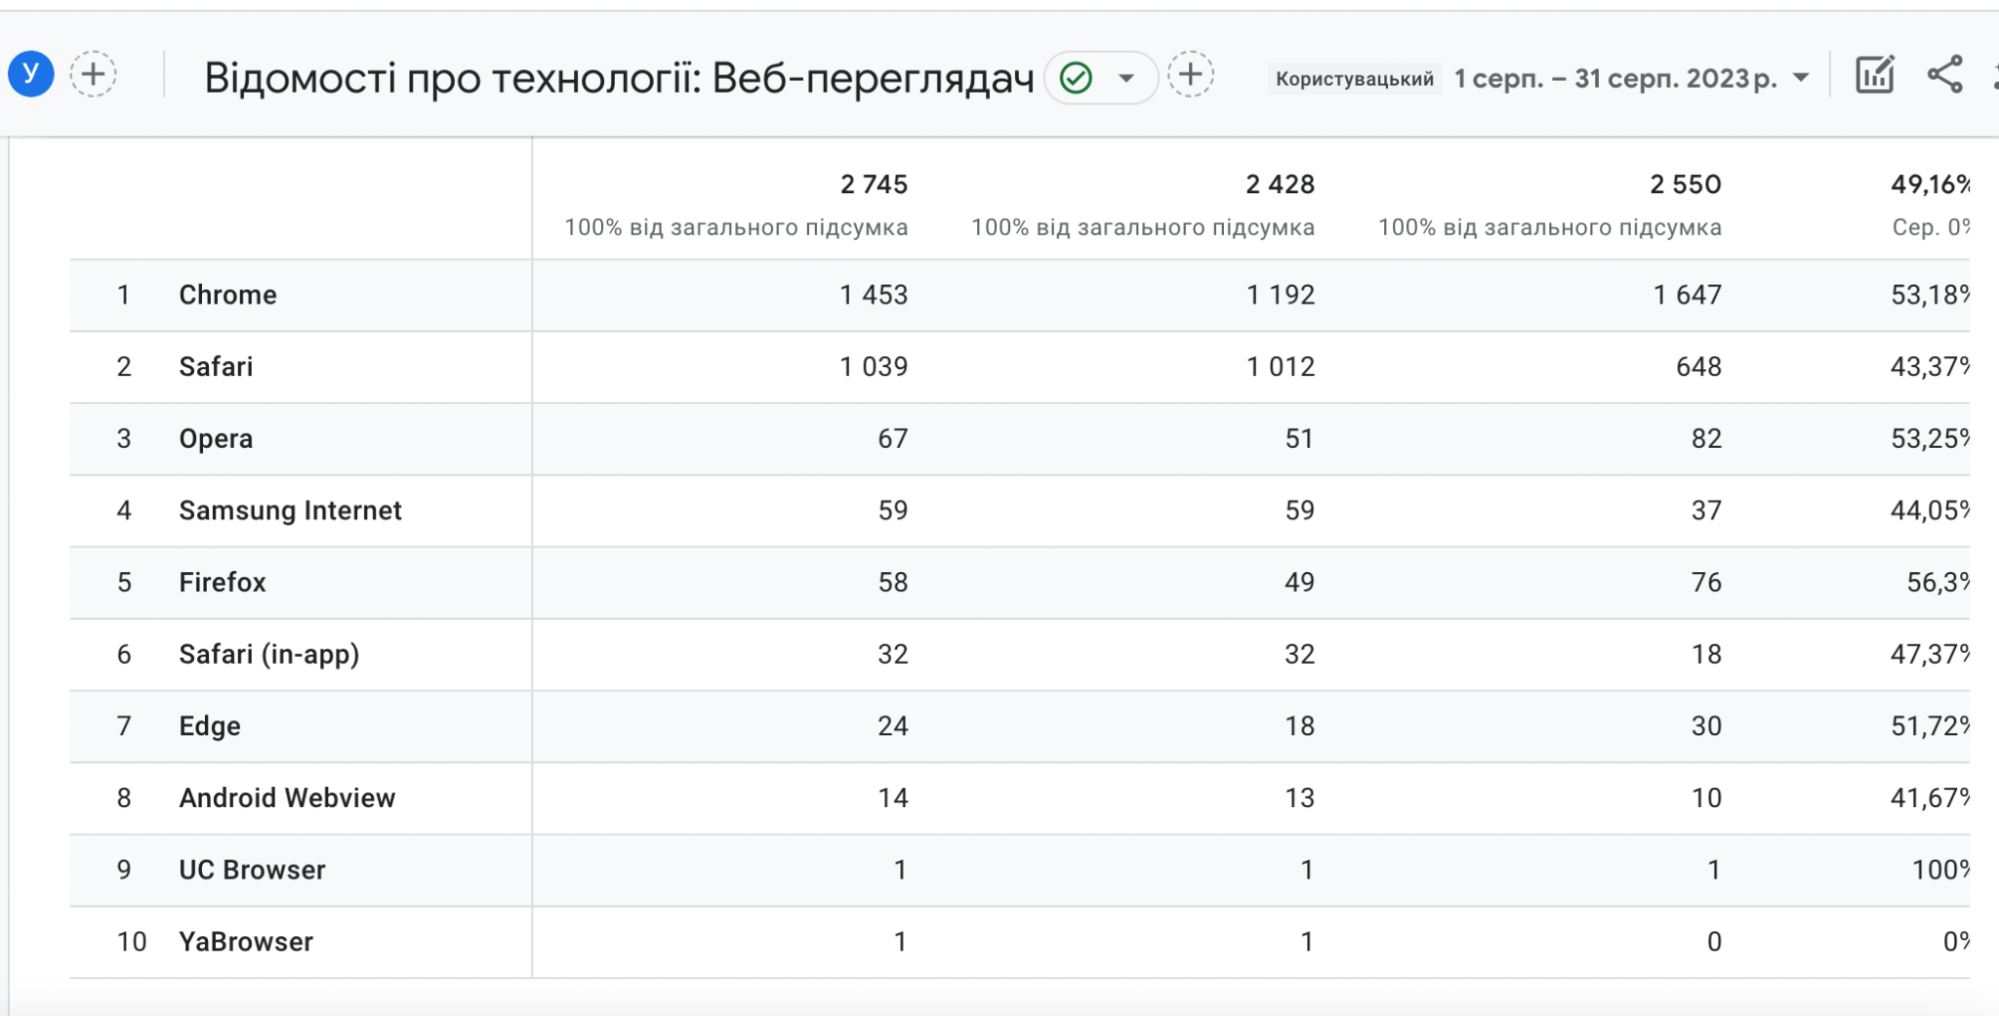Expand the date range dropdown arrow

coord(1801,77)
